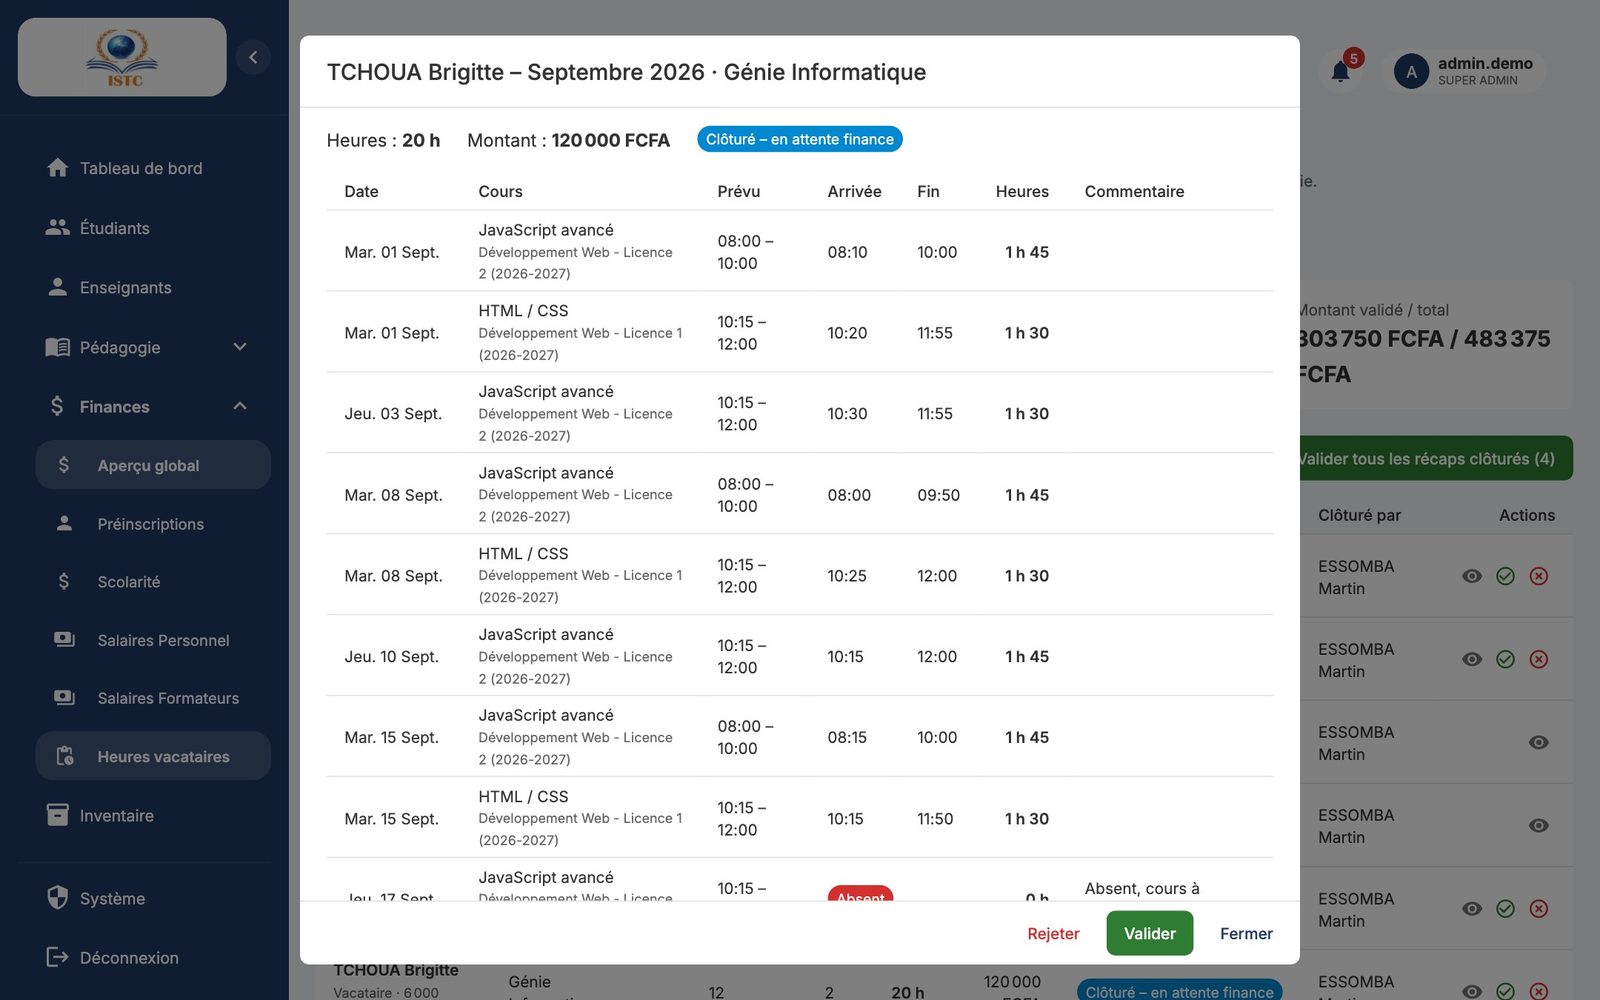Collapse the sidebar with the chevron button
The width and height of the screenshot is (1600, 1000).
(x=253, y=57)
